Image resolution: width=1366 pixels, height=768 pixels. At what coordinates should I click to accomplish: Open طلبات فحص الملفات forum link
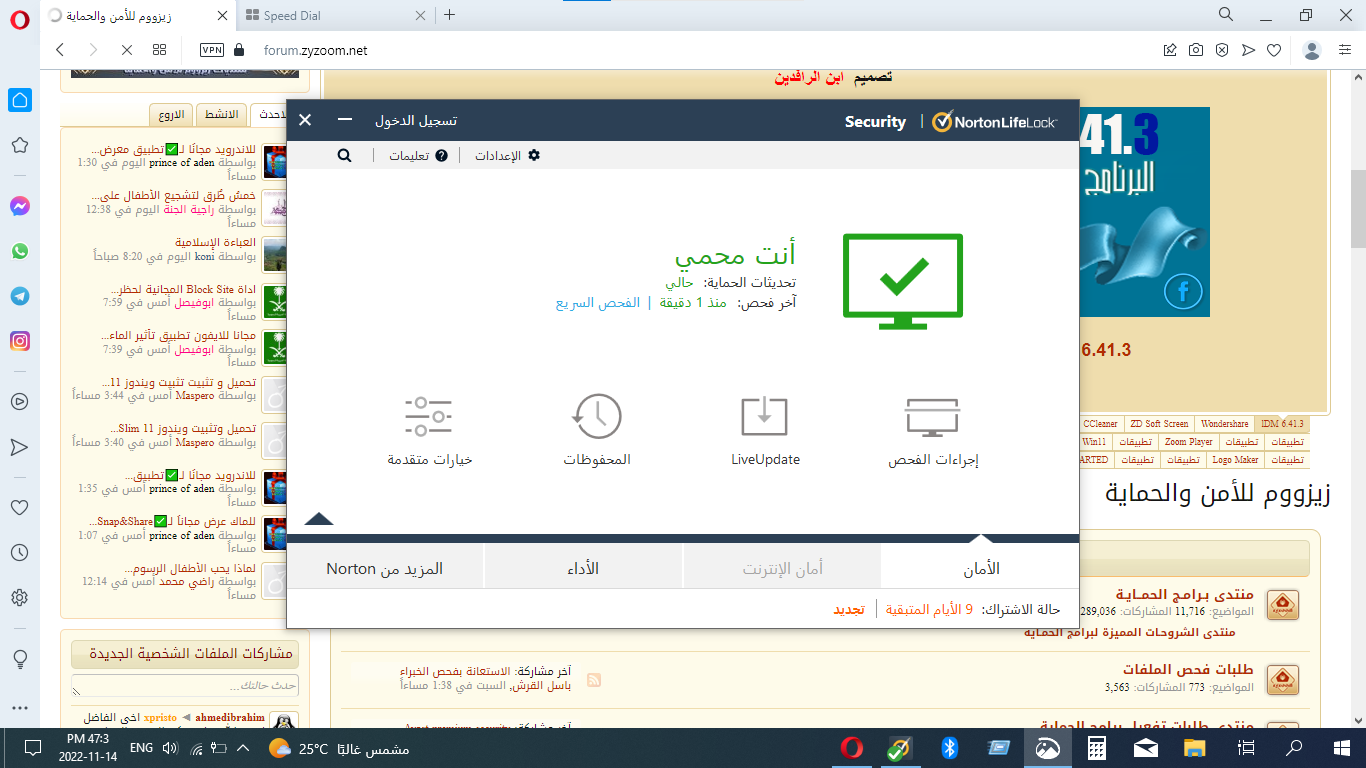tap(1189, 670)
